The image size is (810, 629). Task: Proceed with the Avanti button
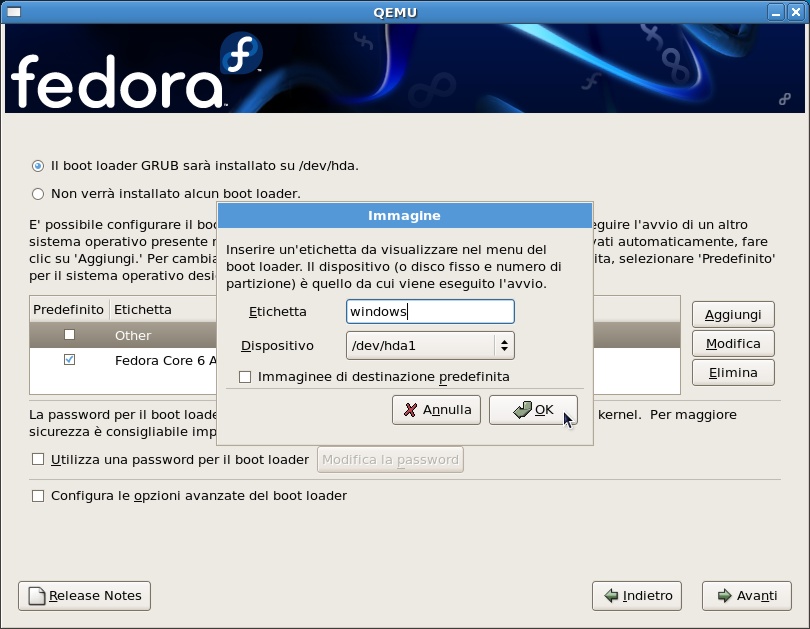(746, 596)
